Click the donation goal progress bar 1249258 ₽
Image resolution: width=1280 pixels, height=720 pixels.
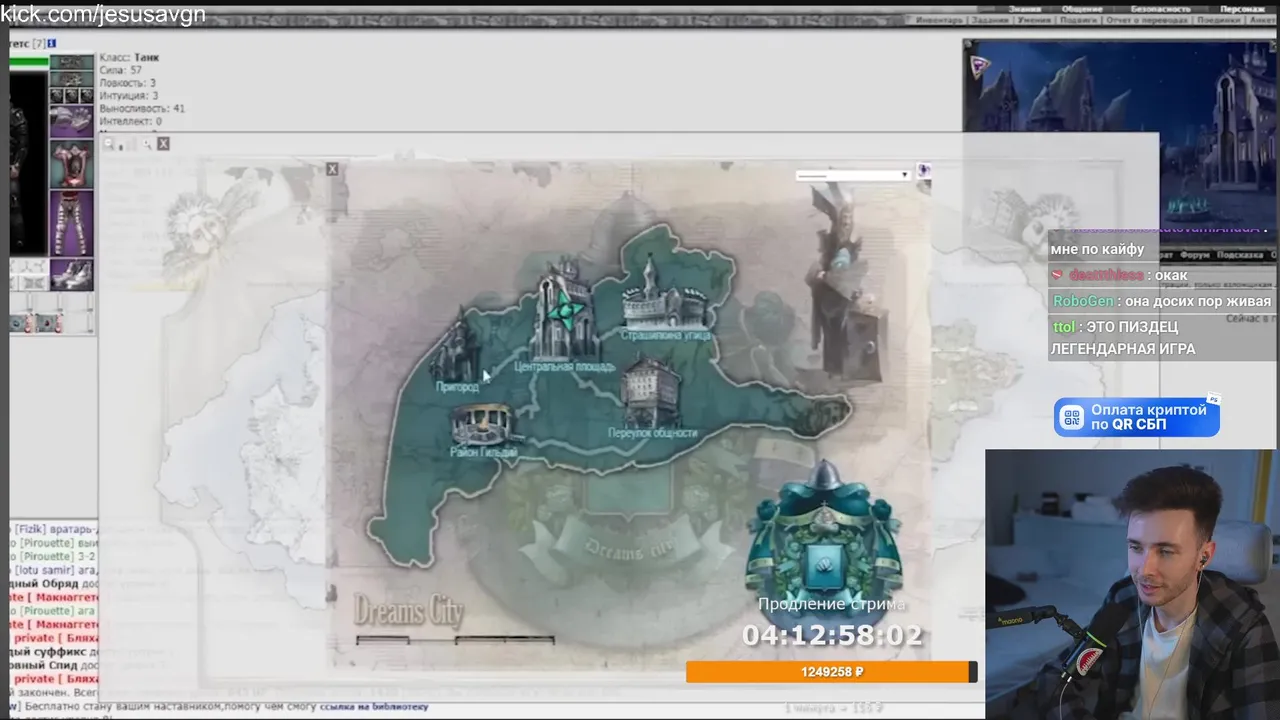click(831, 672)
